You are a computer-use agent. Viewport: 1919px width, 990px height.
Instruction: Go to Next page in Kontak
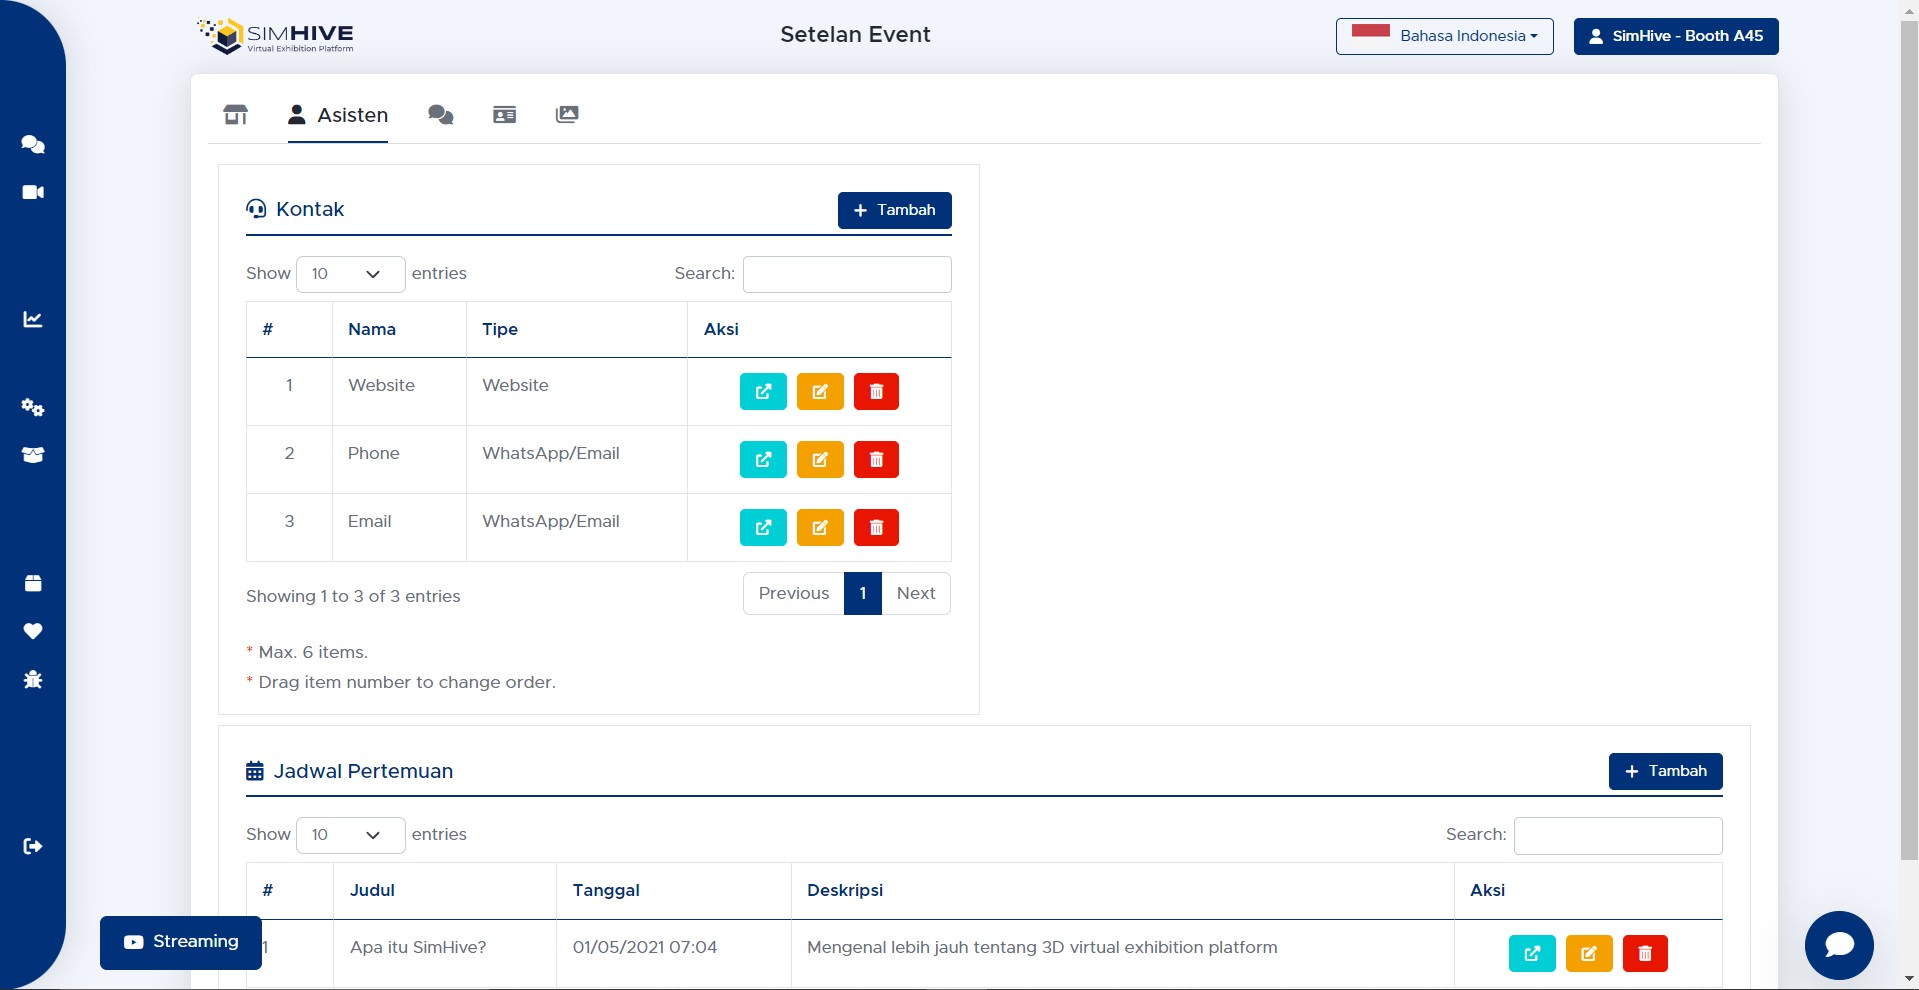coord(916,593)
